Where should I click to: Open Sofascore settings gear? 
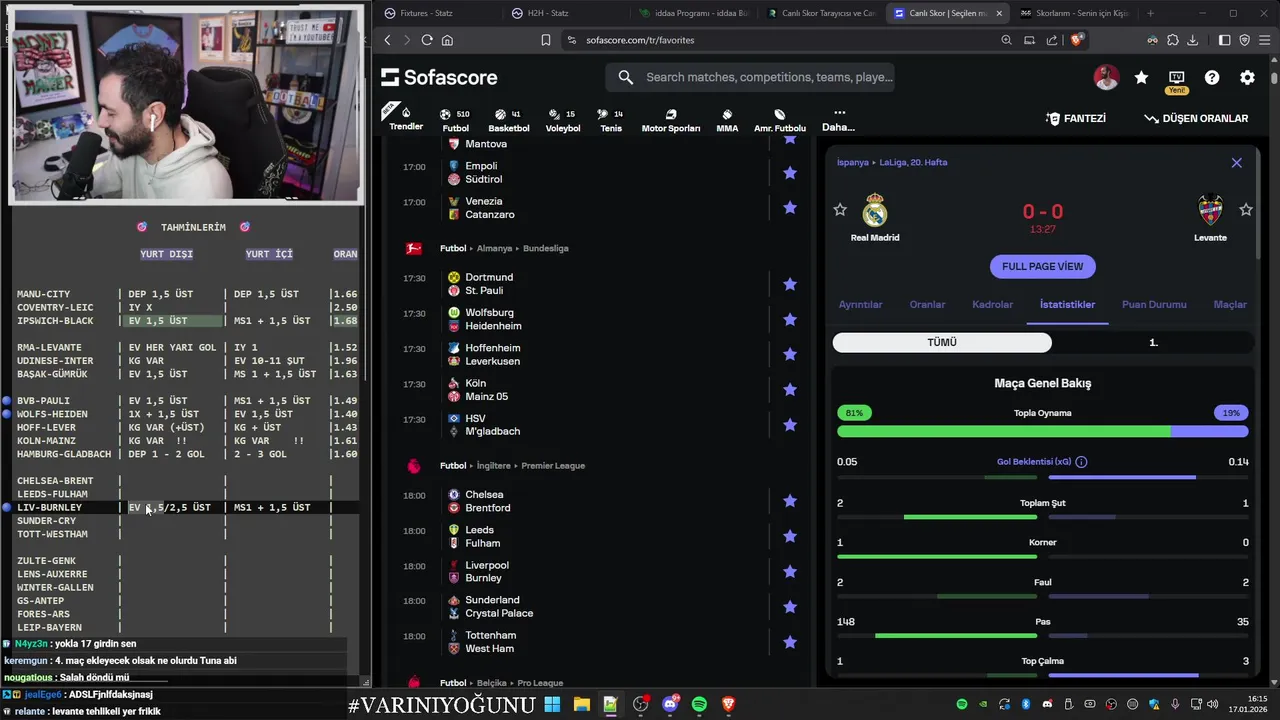pos(1247,78)
